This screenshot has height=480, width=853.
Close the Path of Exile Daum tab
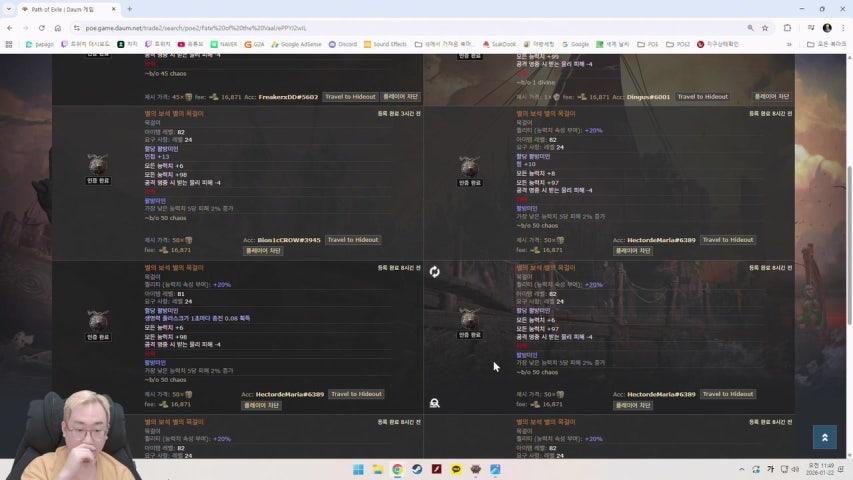(x=113, y=9)
